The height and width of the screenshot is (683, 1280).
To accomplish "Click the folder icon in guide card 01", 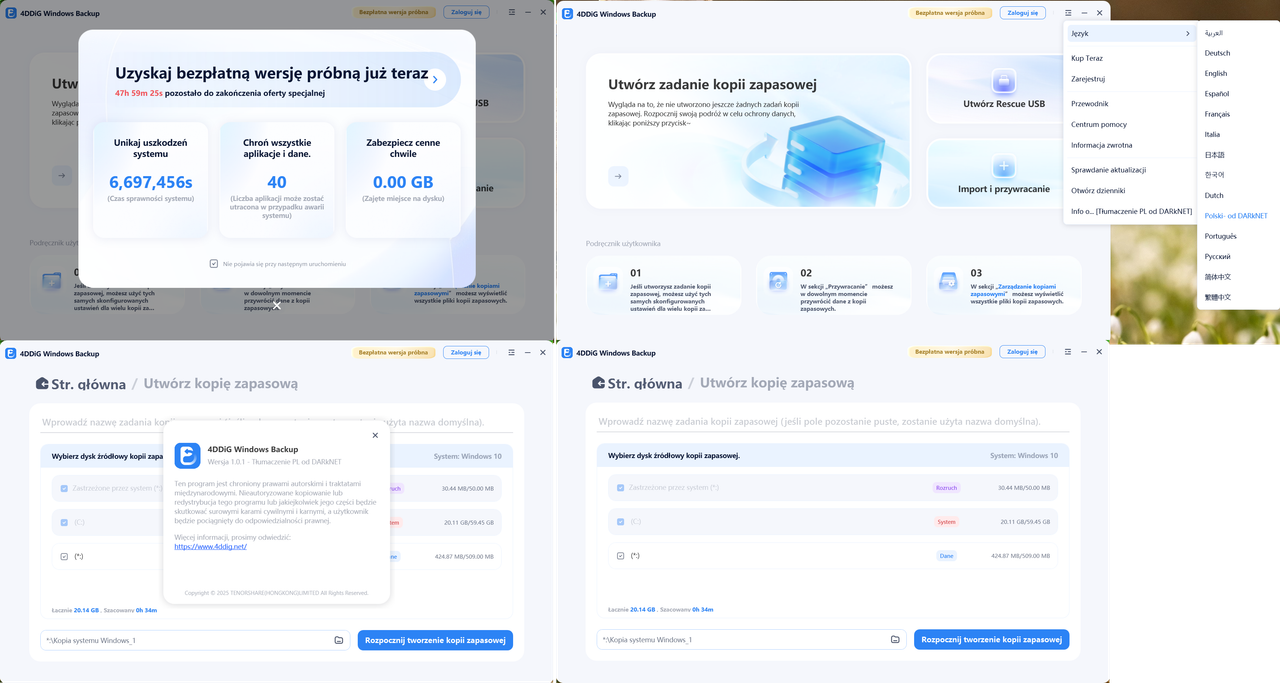I will pyautogui.click(x=608, y=282).
